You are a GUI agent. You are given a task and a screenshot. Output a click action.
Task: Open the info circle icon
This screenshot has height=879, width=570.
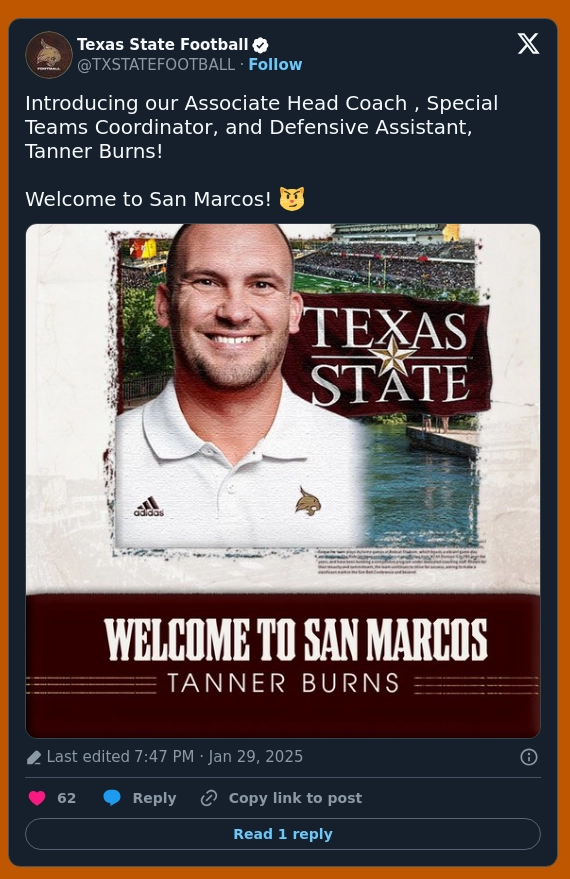529,757
